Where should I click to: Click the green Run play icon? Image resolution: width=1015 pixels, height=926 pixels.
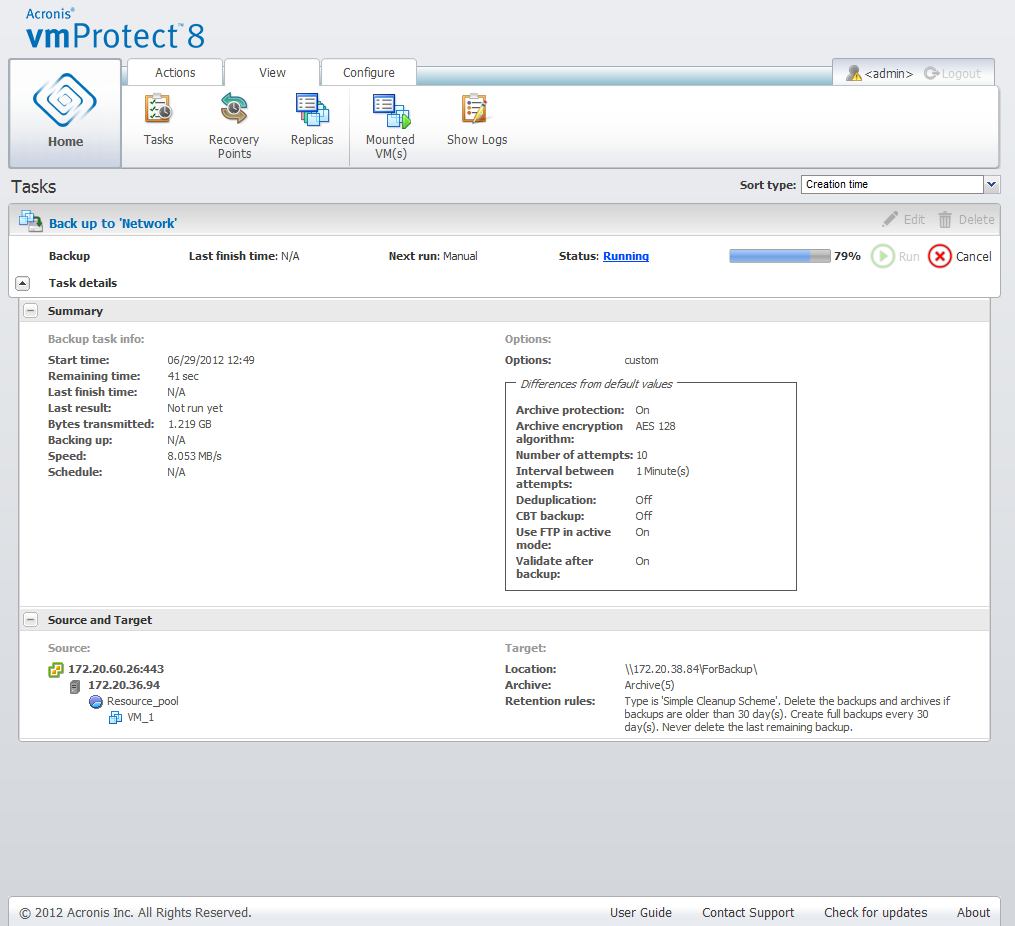[882, 256]
